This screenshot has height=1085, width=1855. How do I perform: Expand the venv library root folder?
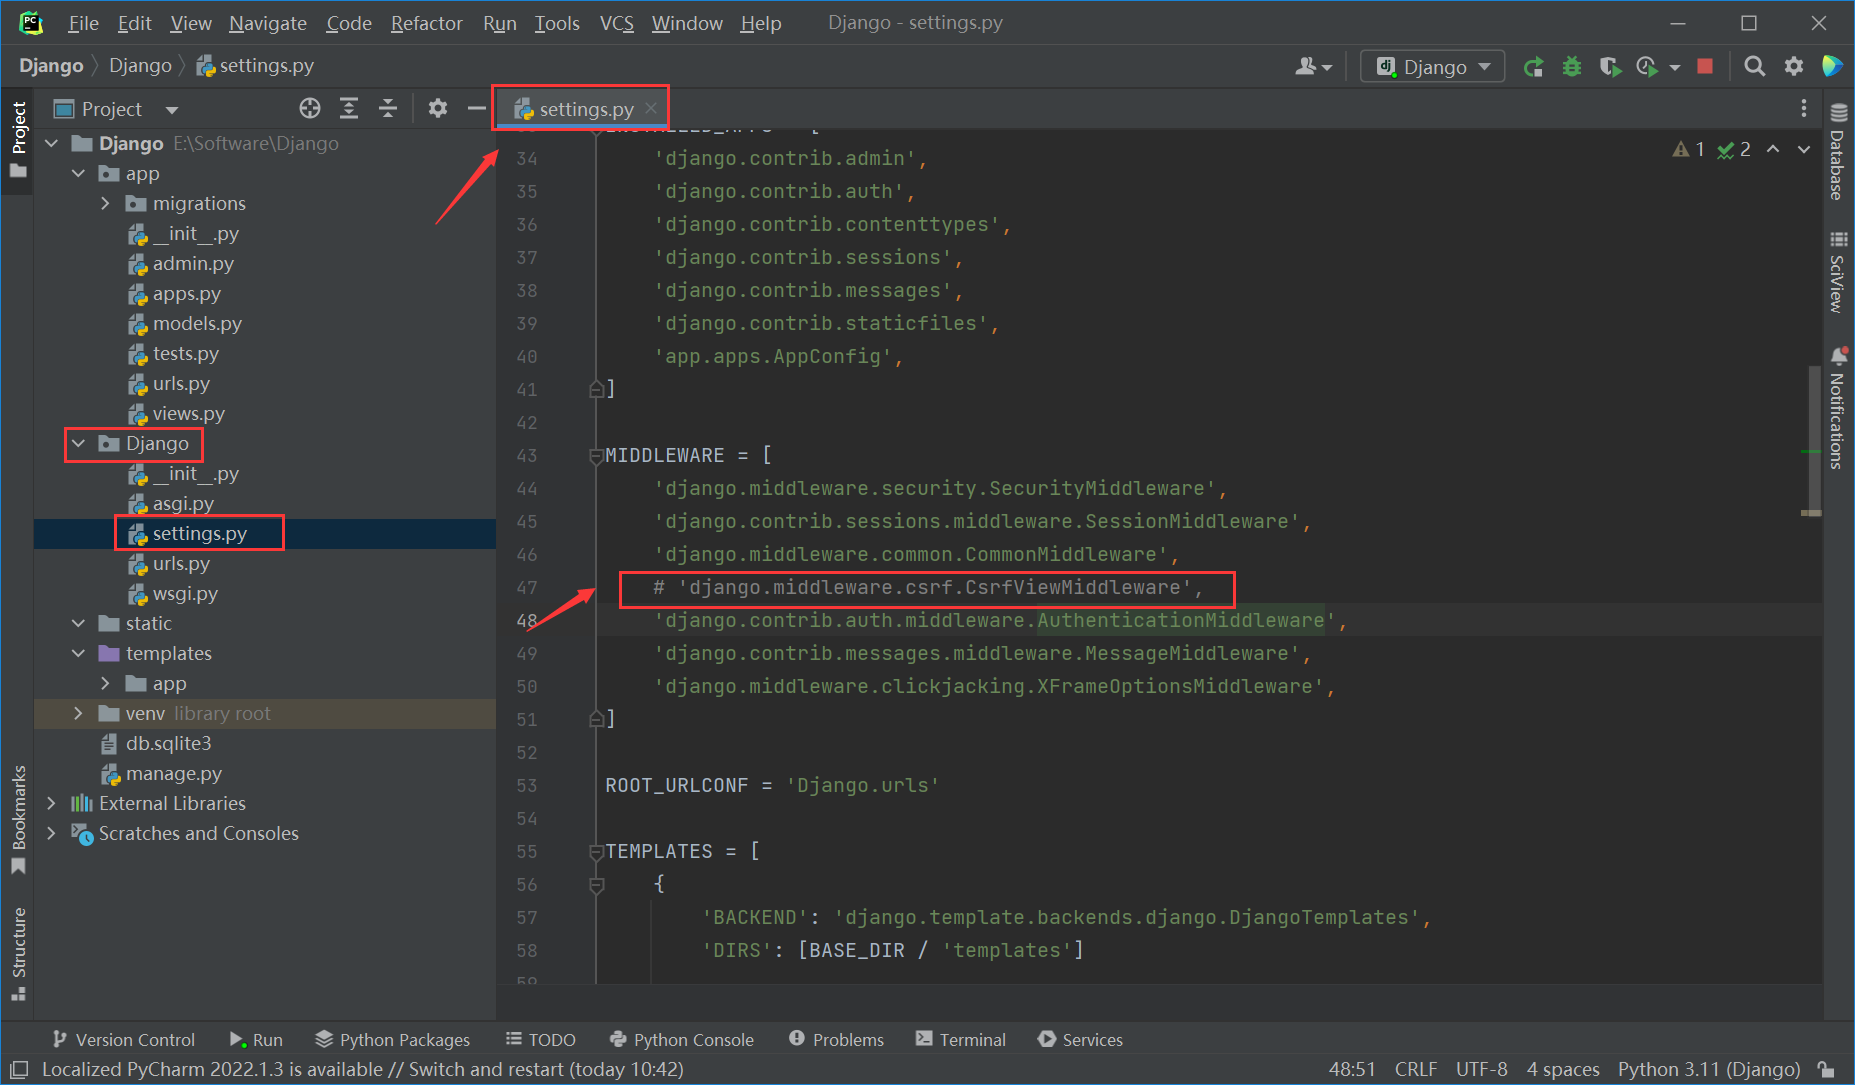(79, 713)
